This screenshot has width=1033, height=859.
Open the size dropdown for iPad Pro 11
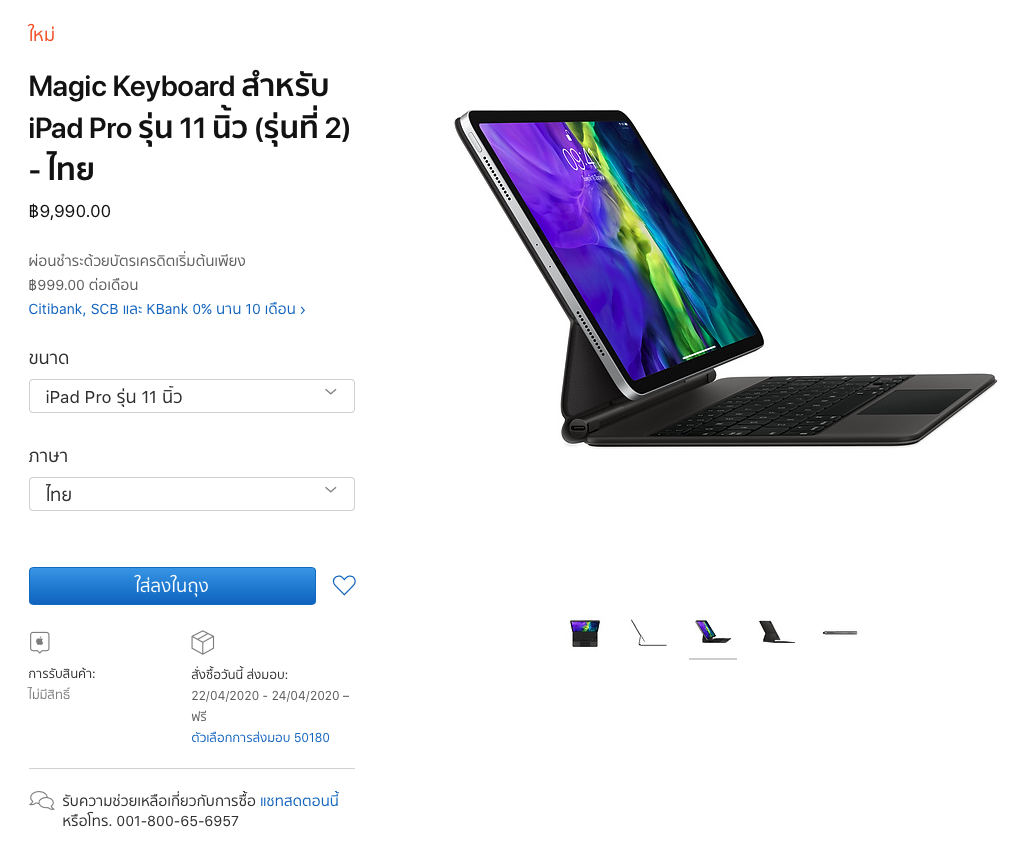pyautogui.click(x=192, y=396)
